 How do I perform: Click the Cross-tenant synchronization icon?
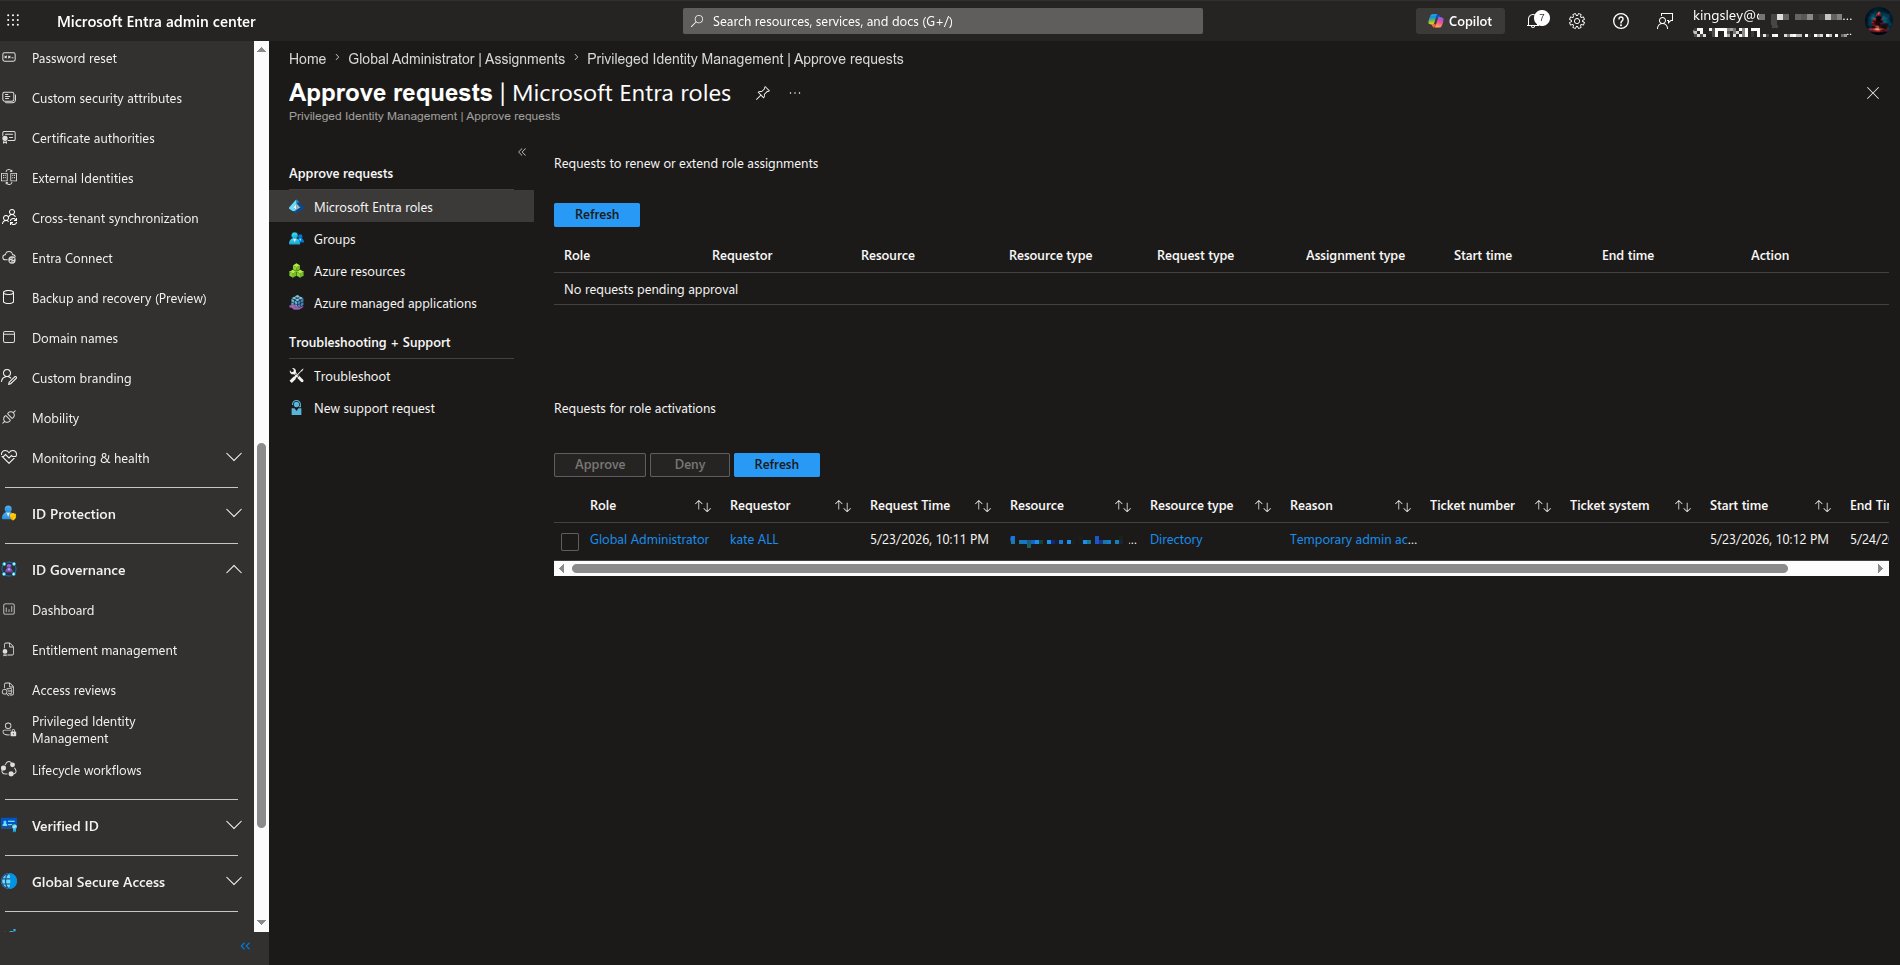(x=10, y=218)
